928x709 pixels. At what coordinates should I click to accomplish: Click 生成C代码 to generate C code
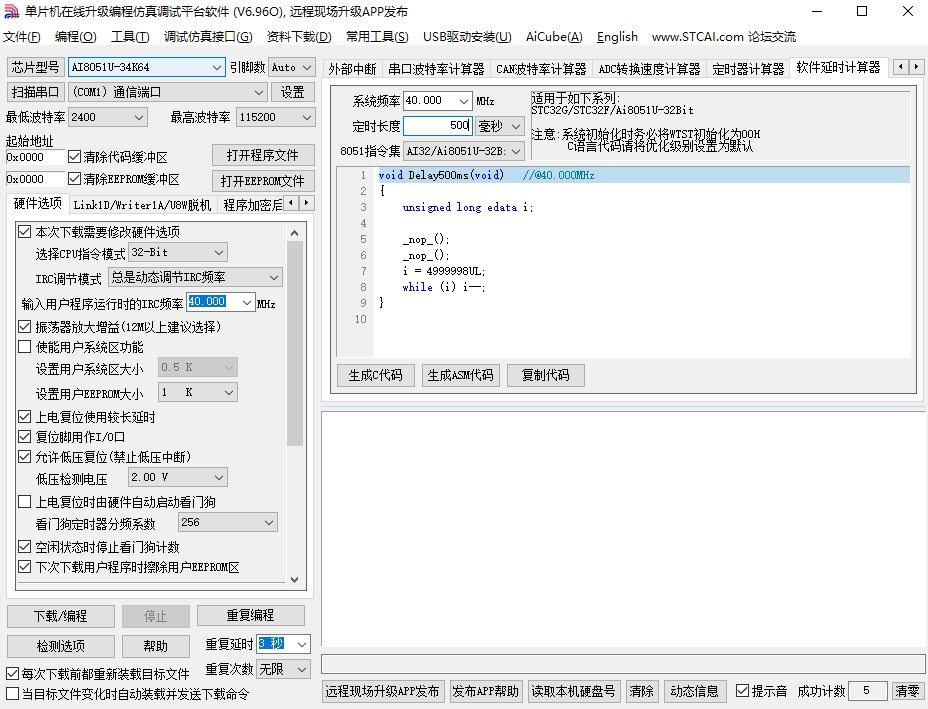[x=375, y=375]
